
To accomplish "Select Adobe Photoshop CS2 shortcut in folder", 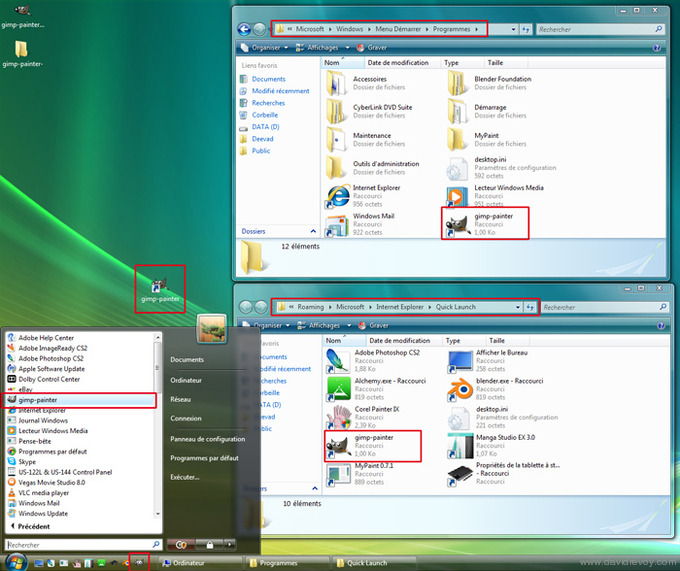I will [x=340, y=359].
